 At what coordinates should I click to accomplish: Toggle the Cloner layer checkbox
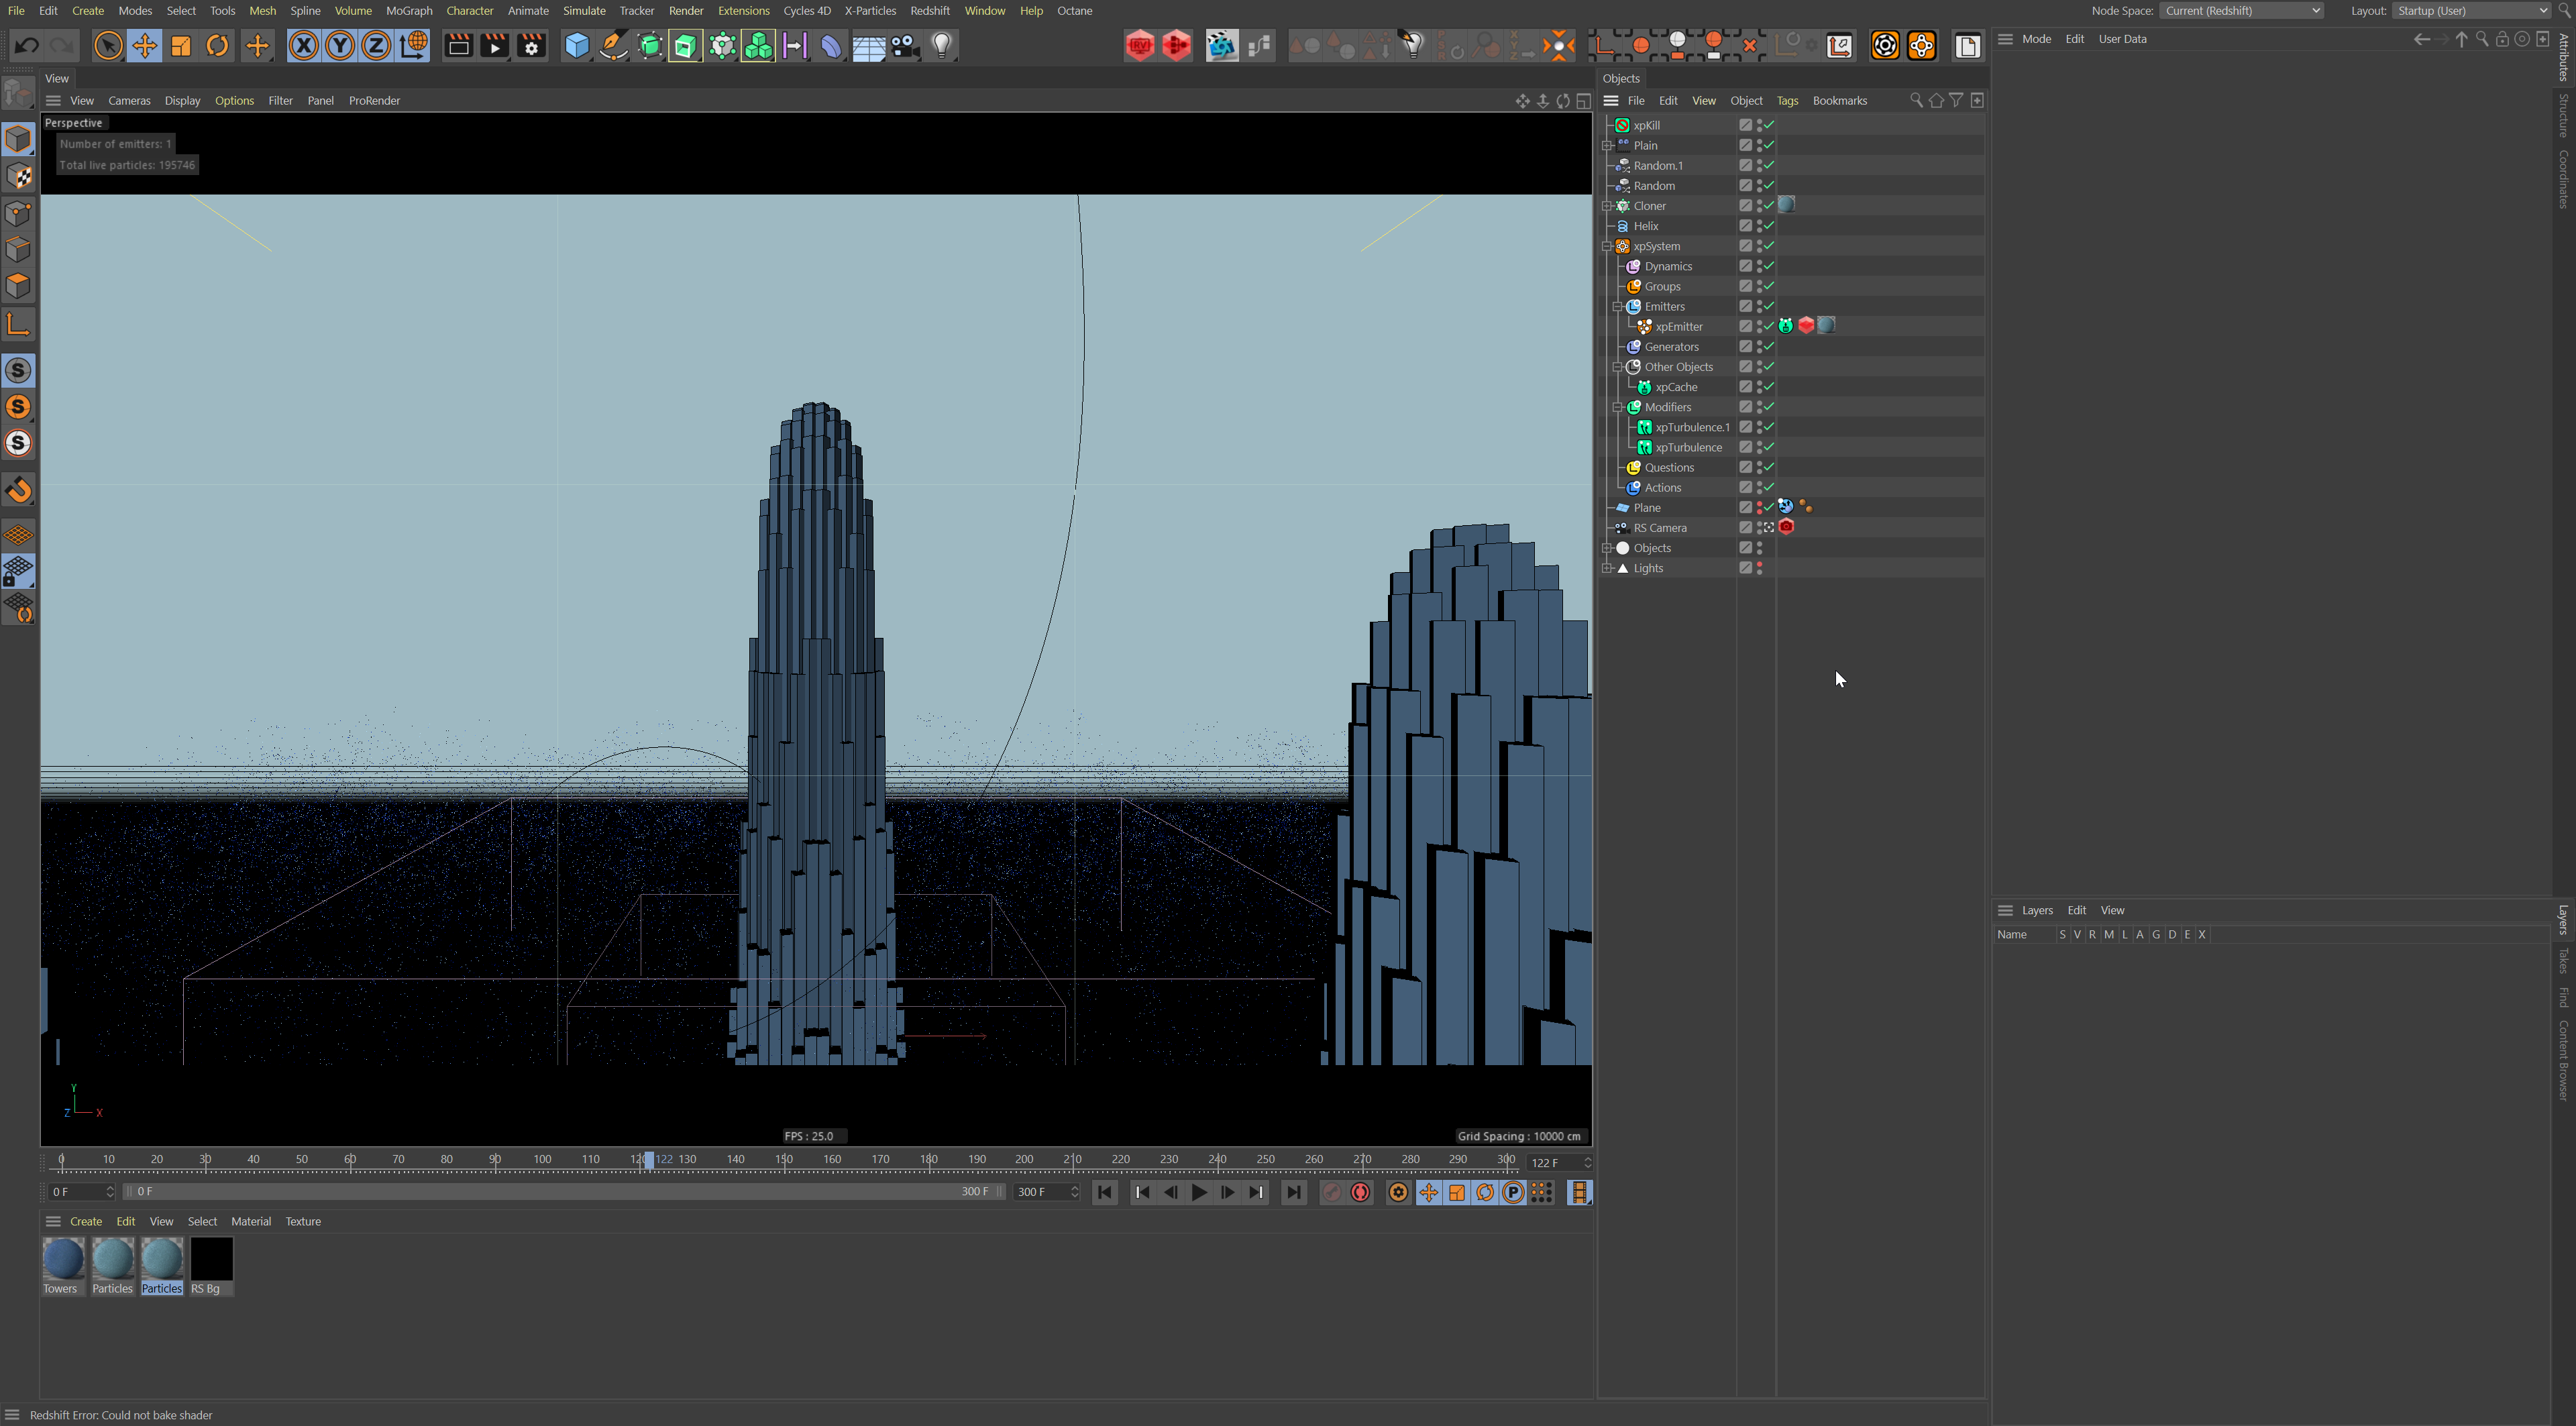1745,206
